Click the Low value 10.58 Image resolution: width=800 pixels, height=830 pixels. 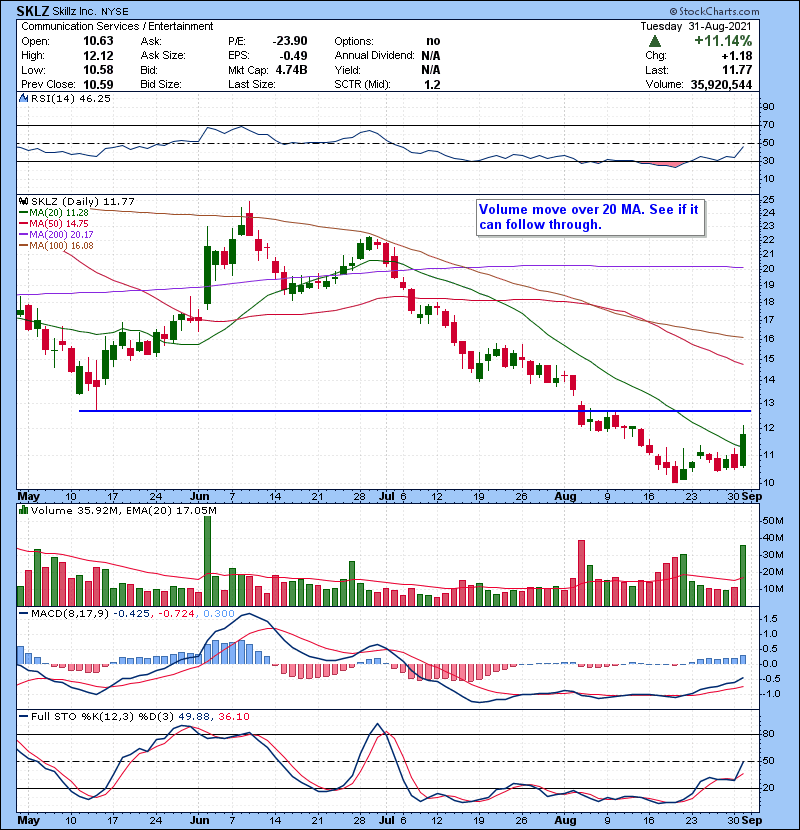point(98,70)
